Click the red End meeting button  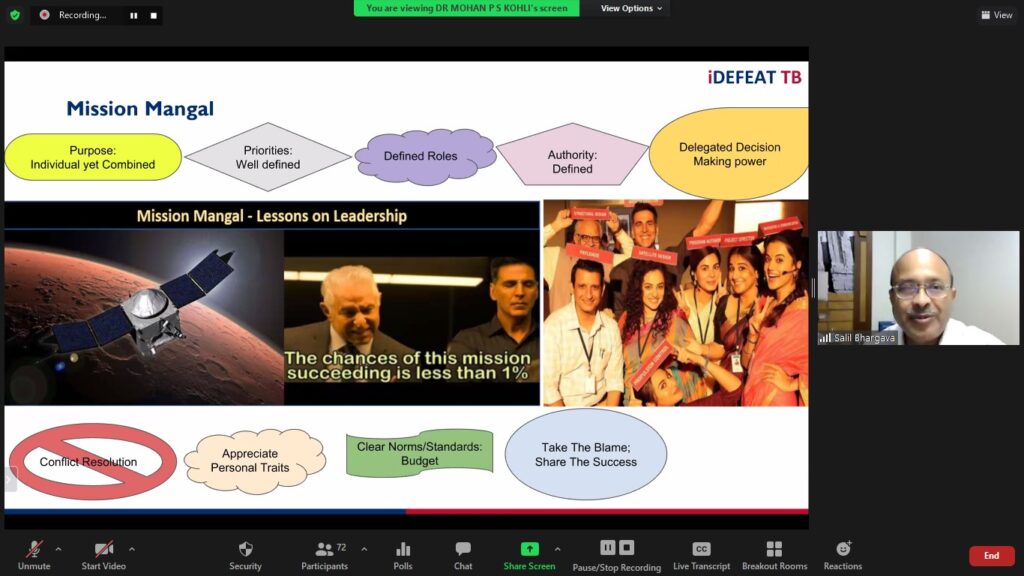tap(991, 556)
